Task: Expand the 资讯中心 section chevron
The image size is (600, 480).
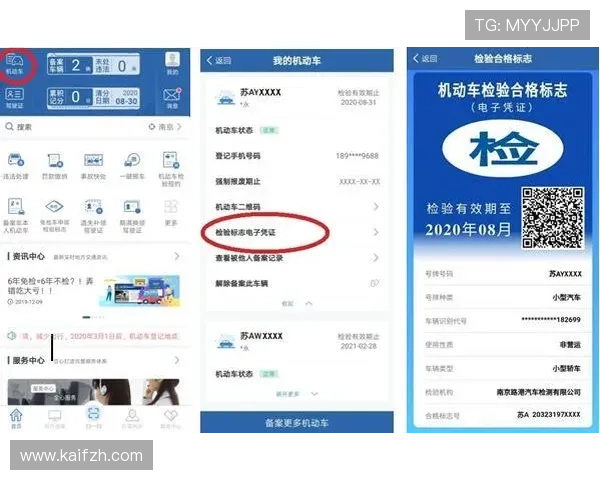Action: point(177,256)
